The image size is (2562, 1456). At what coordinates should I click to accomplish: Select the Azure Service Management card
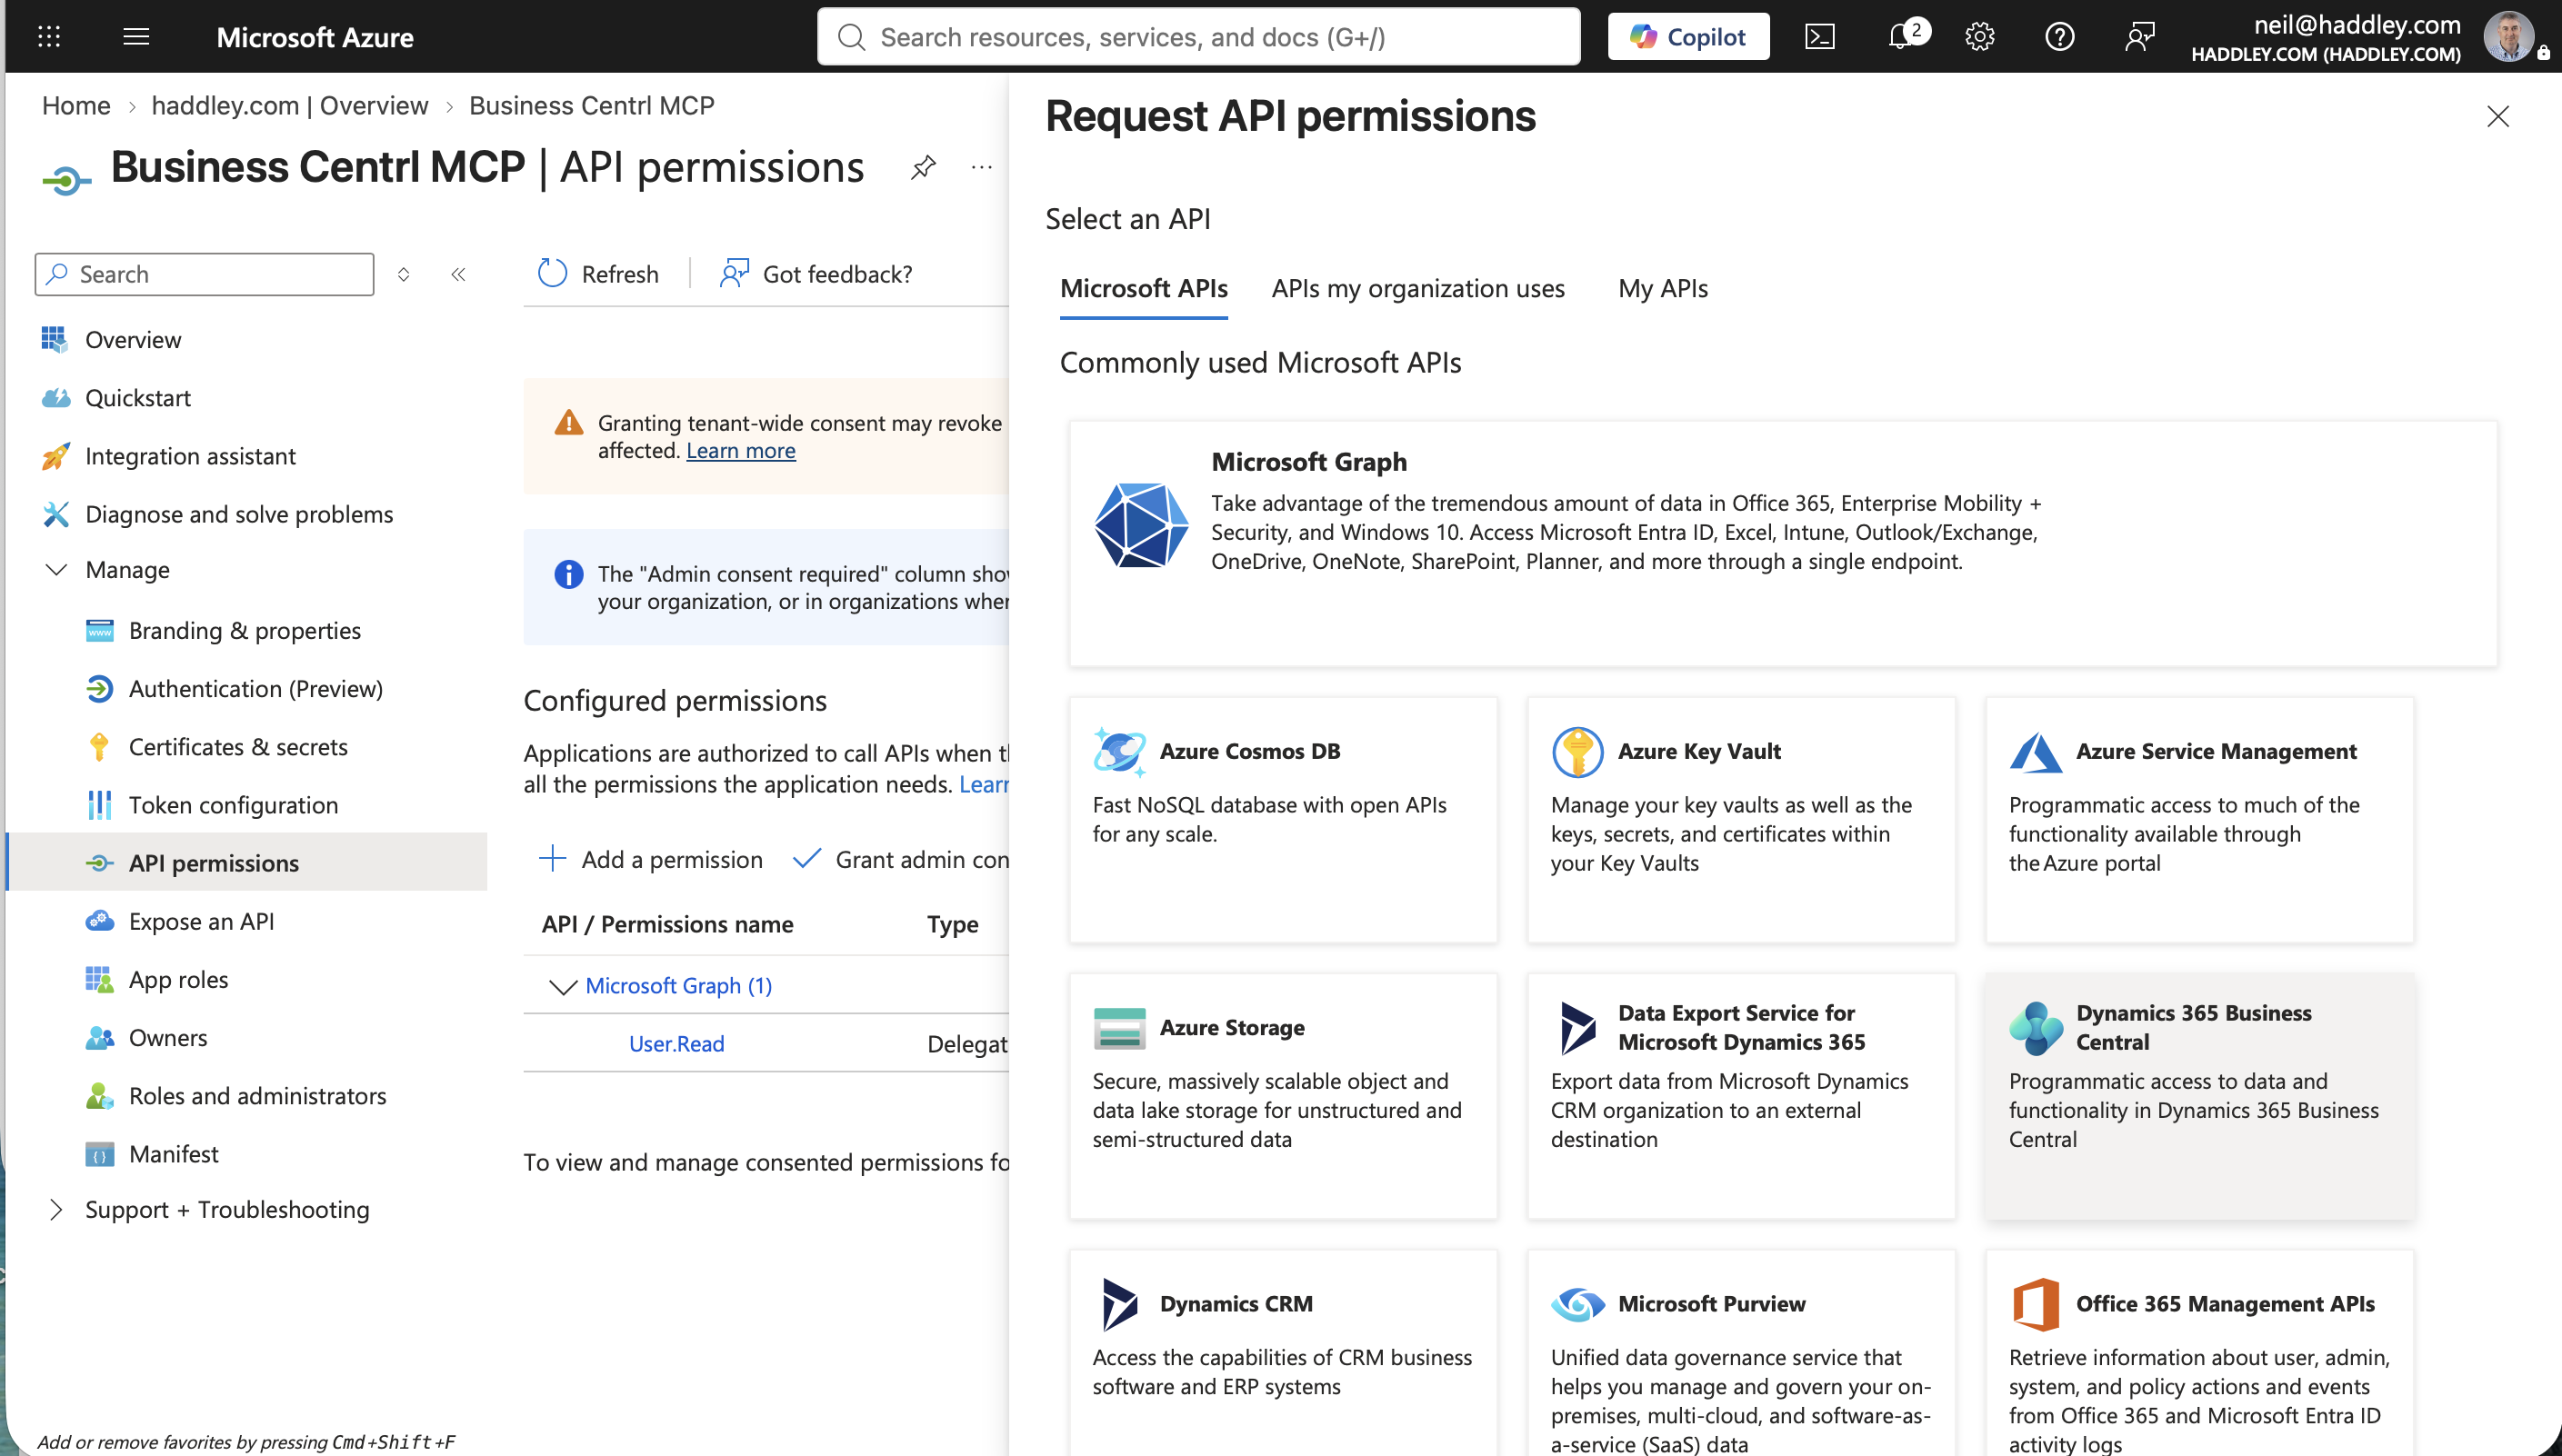click(2199, 820)
